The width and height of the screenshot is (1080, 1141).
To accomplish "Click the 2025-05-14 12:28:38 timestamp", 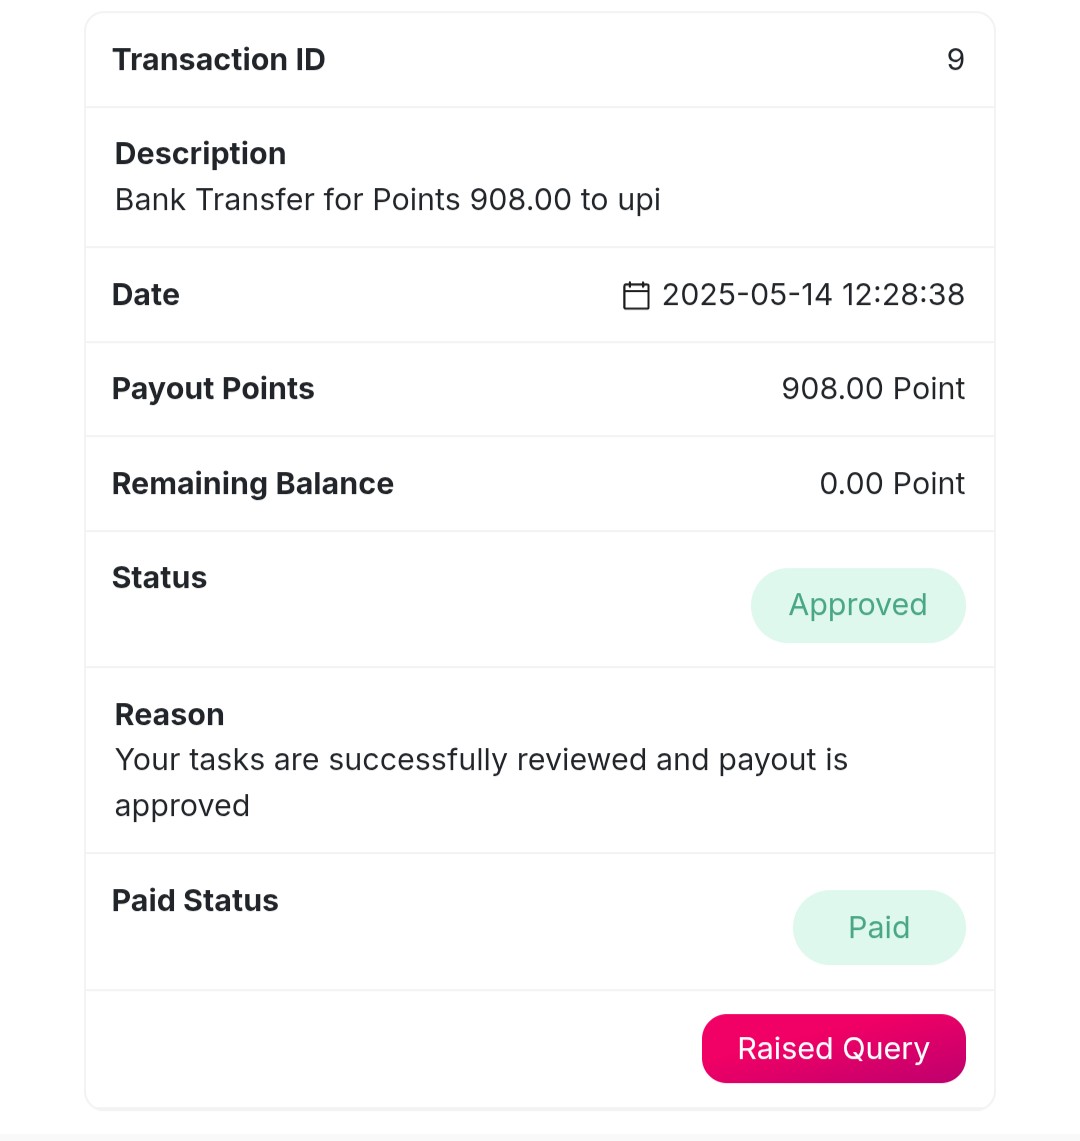I will (x=813, y=295).
